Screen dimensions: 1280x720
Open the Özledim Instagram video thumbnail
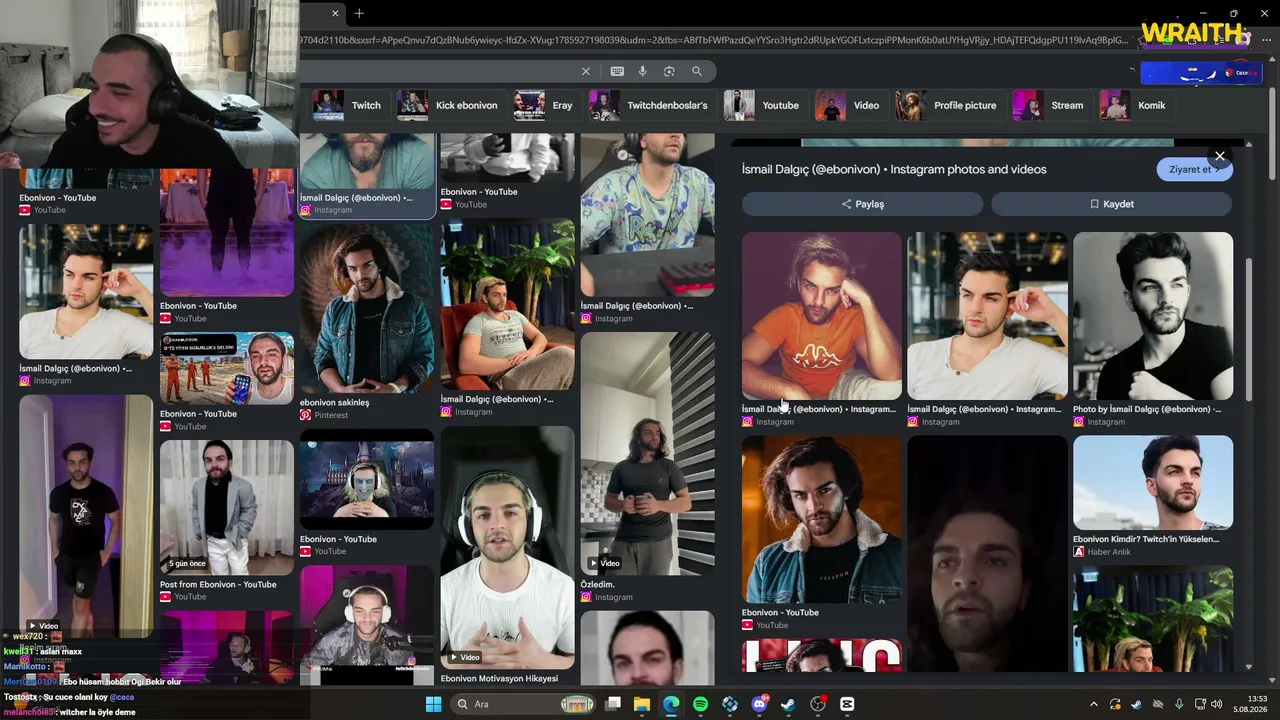pos(648,453)
